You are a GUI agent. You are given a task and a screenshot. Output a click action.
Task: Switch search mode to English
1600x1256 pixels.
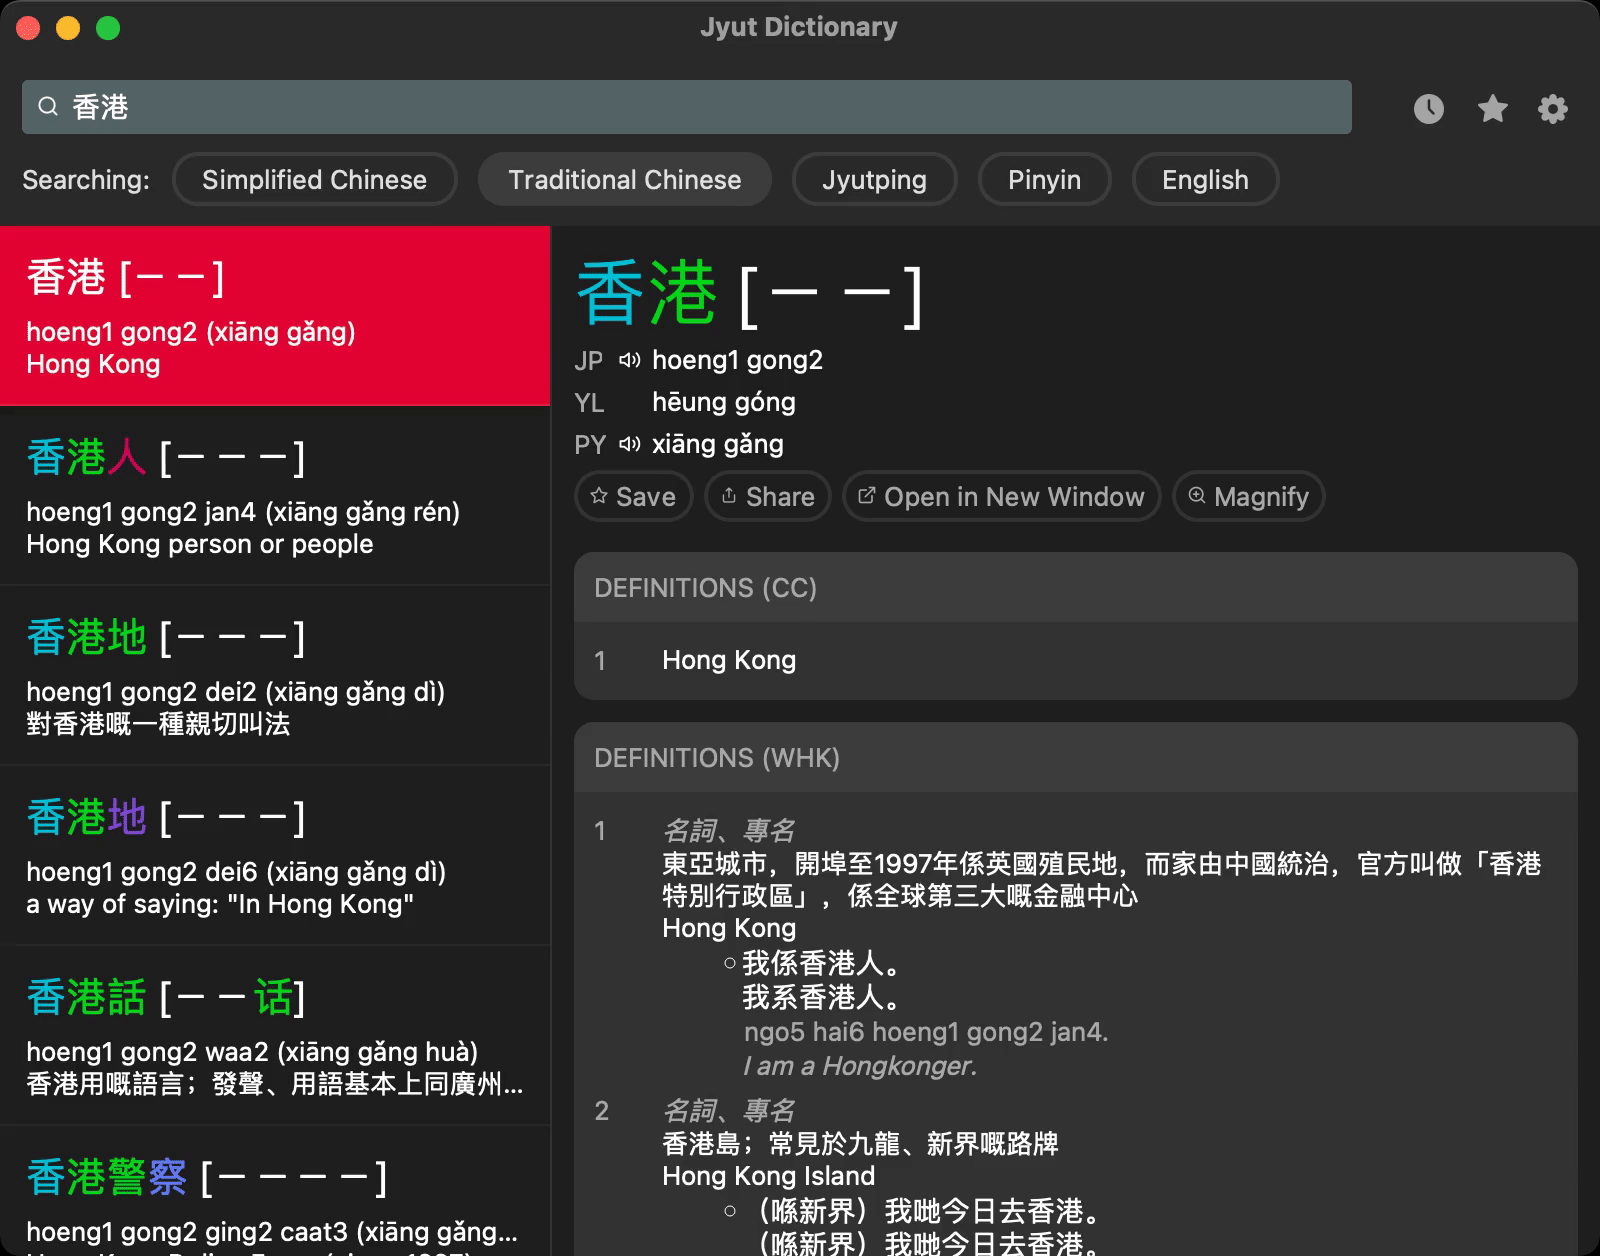coord(1205,180)
